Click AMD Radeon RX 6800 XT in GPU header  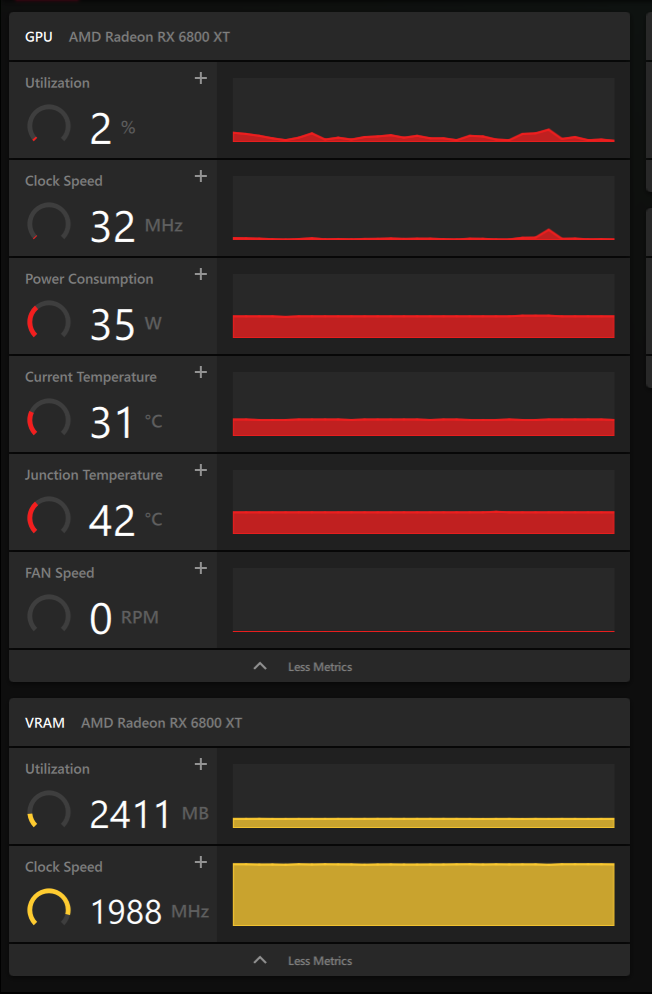150,37
